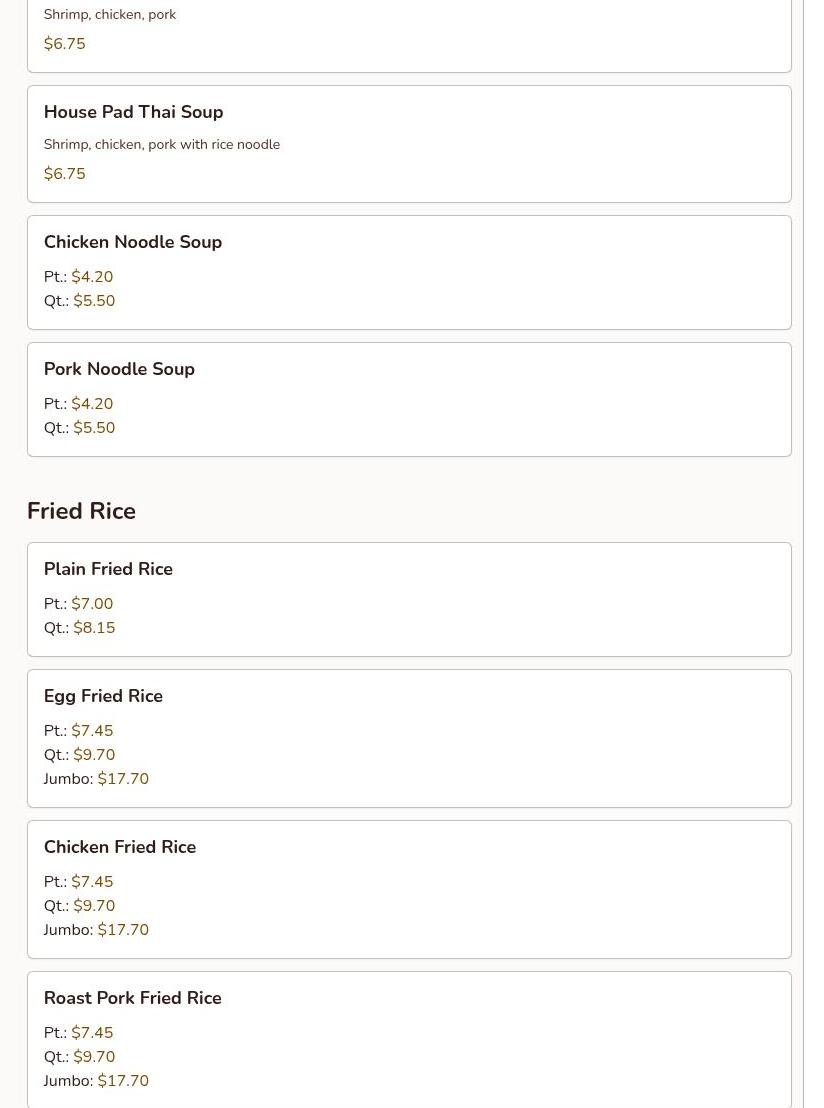The height and width of the screenshot is (1108, 824).
Task: Open Roast Pork Fried Rice item
Action: tap(133, 998)
